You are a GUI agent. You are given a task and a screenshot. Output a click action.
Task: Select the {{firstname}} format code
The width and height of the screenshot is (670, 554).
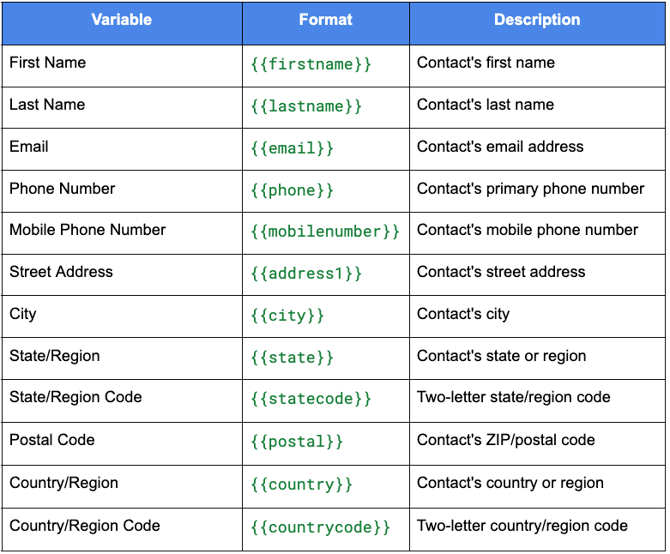(311, 64)
